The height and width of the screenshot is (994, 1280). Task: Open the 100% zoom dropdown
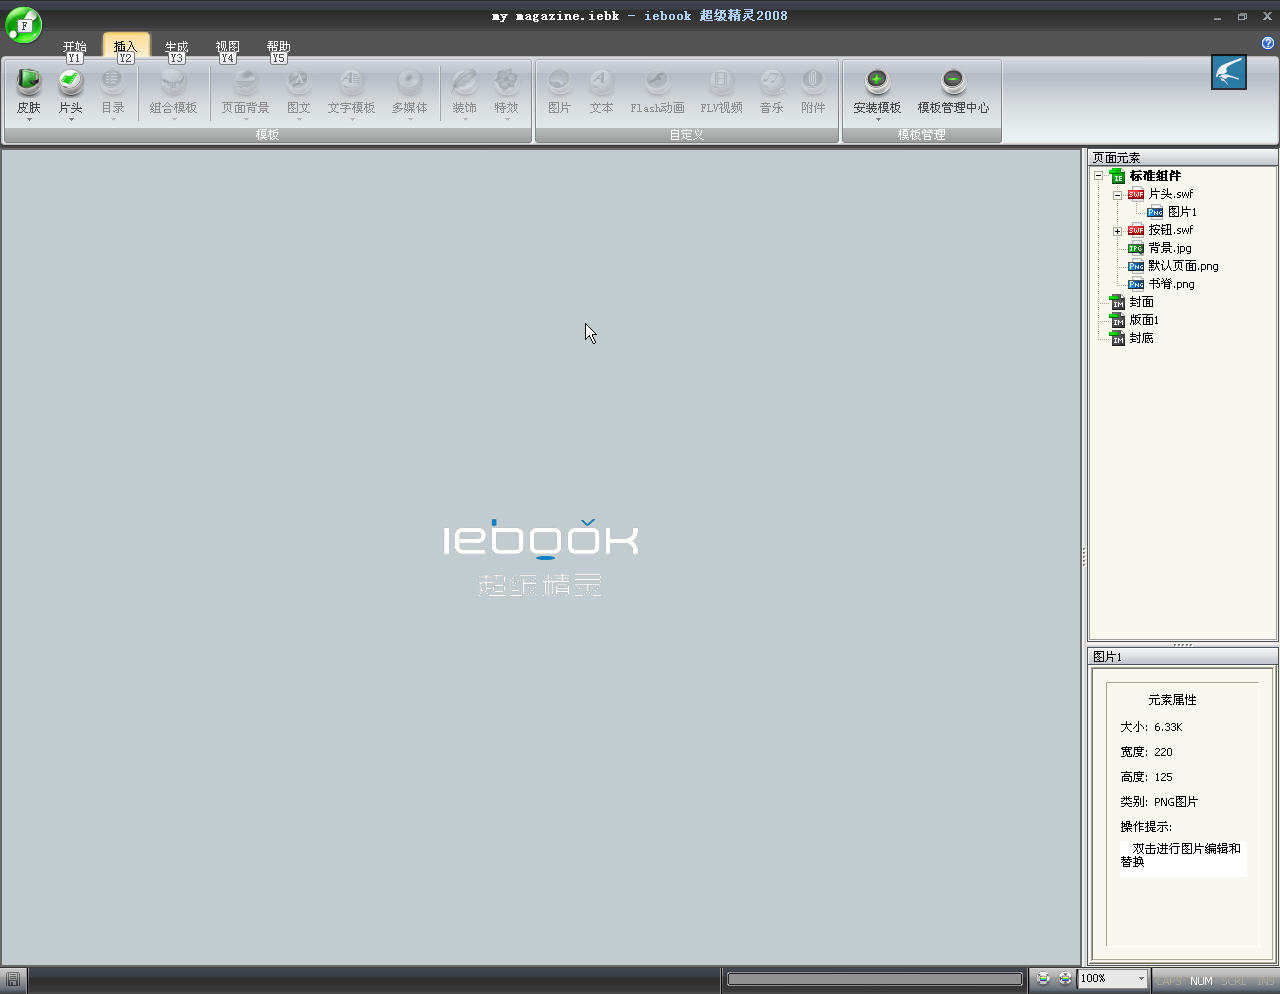pos(1140,979)
